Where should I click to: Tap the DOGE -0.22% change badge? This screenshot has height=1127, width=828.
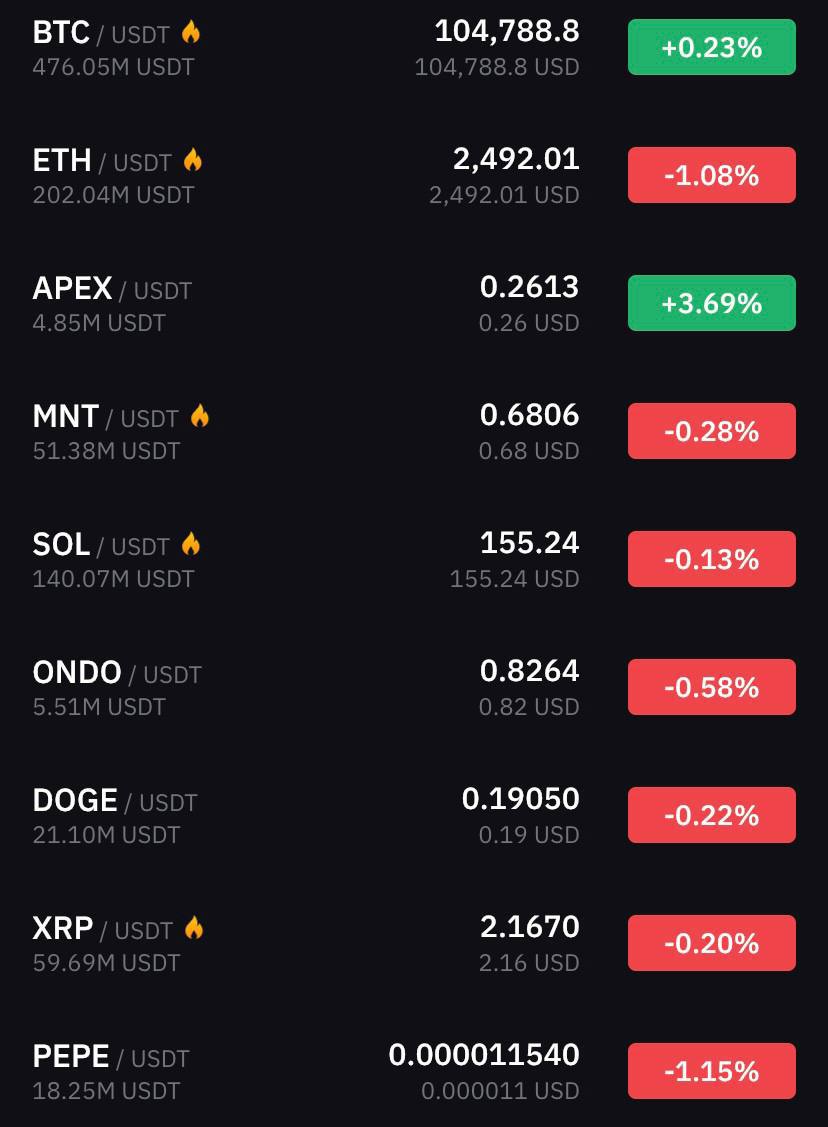click(x=711, y=815)
